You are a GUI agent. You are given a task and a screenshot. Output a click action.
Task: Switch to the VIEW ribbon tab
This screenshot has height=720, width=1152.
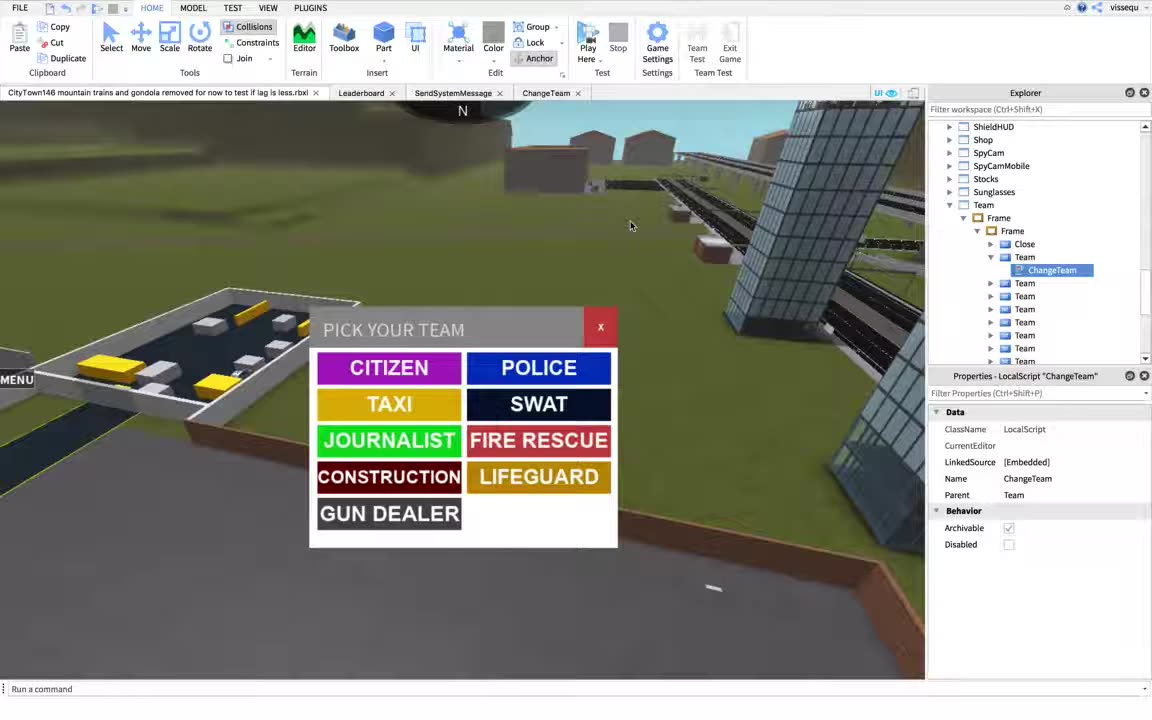click(x=268, y=8)
